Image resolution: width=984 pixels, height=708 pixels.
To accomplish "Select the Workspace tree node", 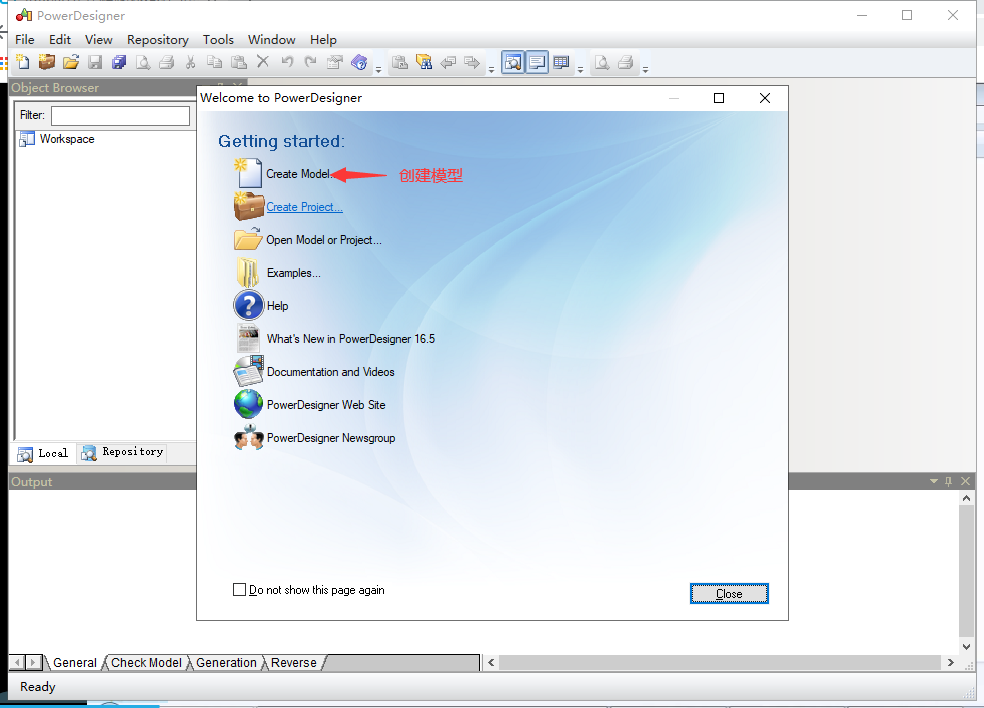I will (67, 139).
